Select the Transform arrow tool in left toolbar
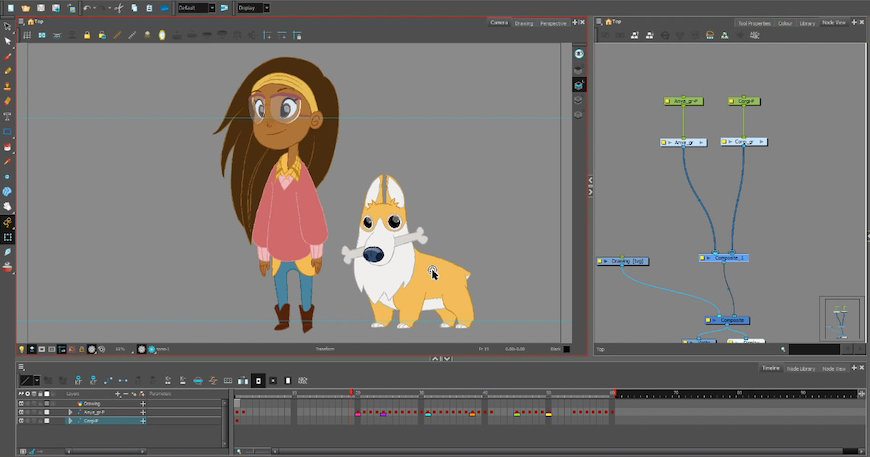 pos(7,26)
